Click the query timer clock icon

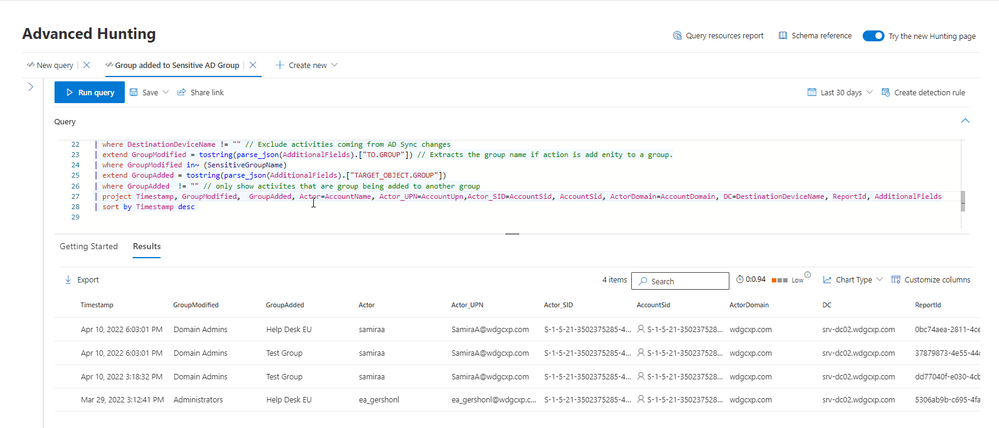coord(740,280)
